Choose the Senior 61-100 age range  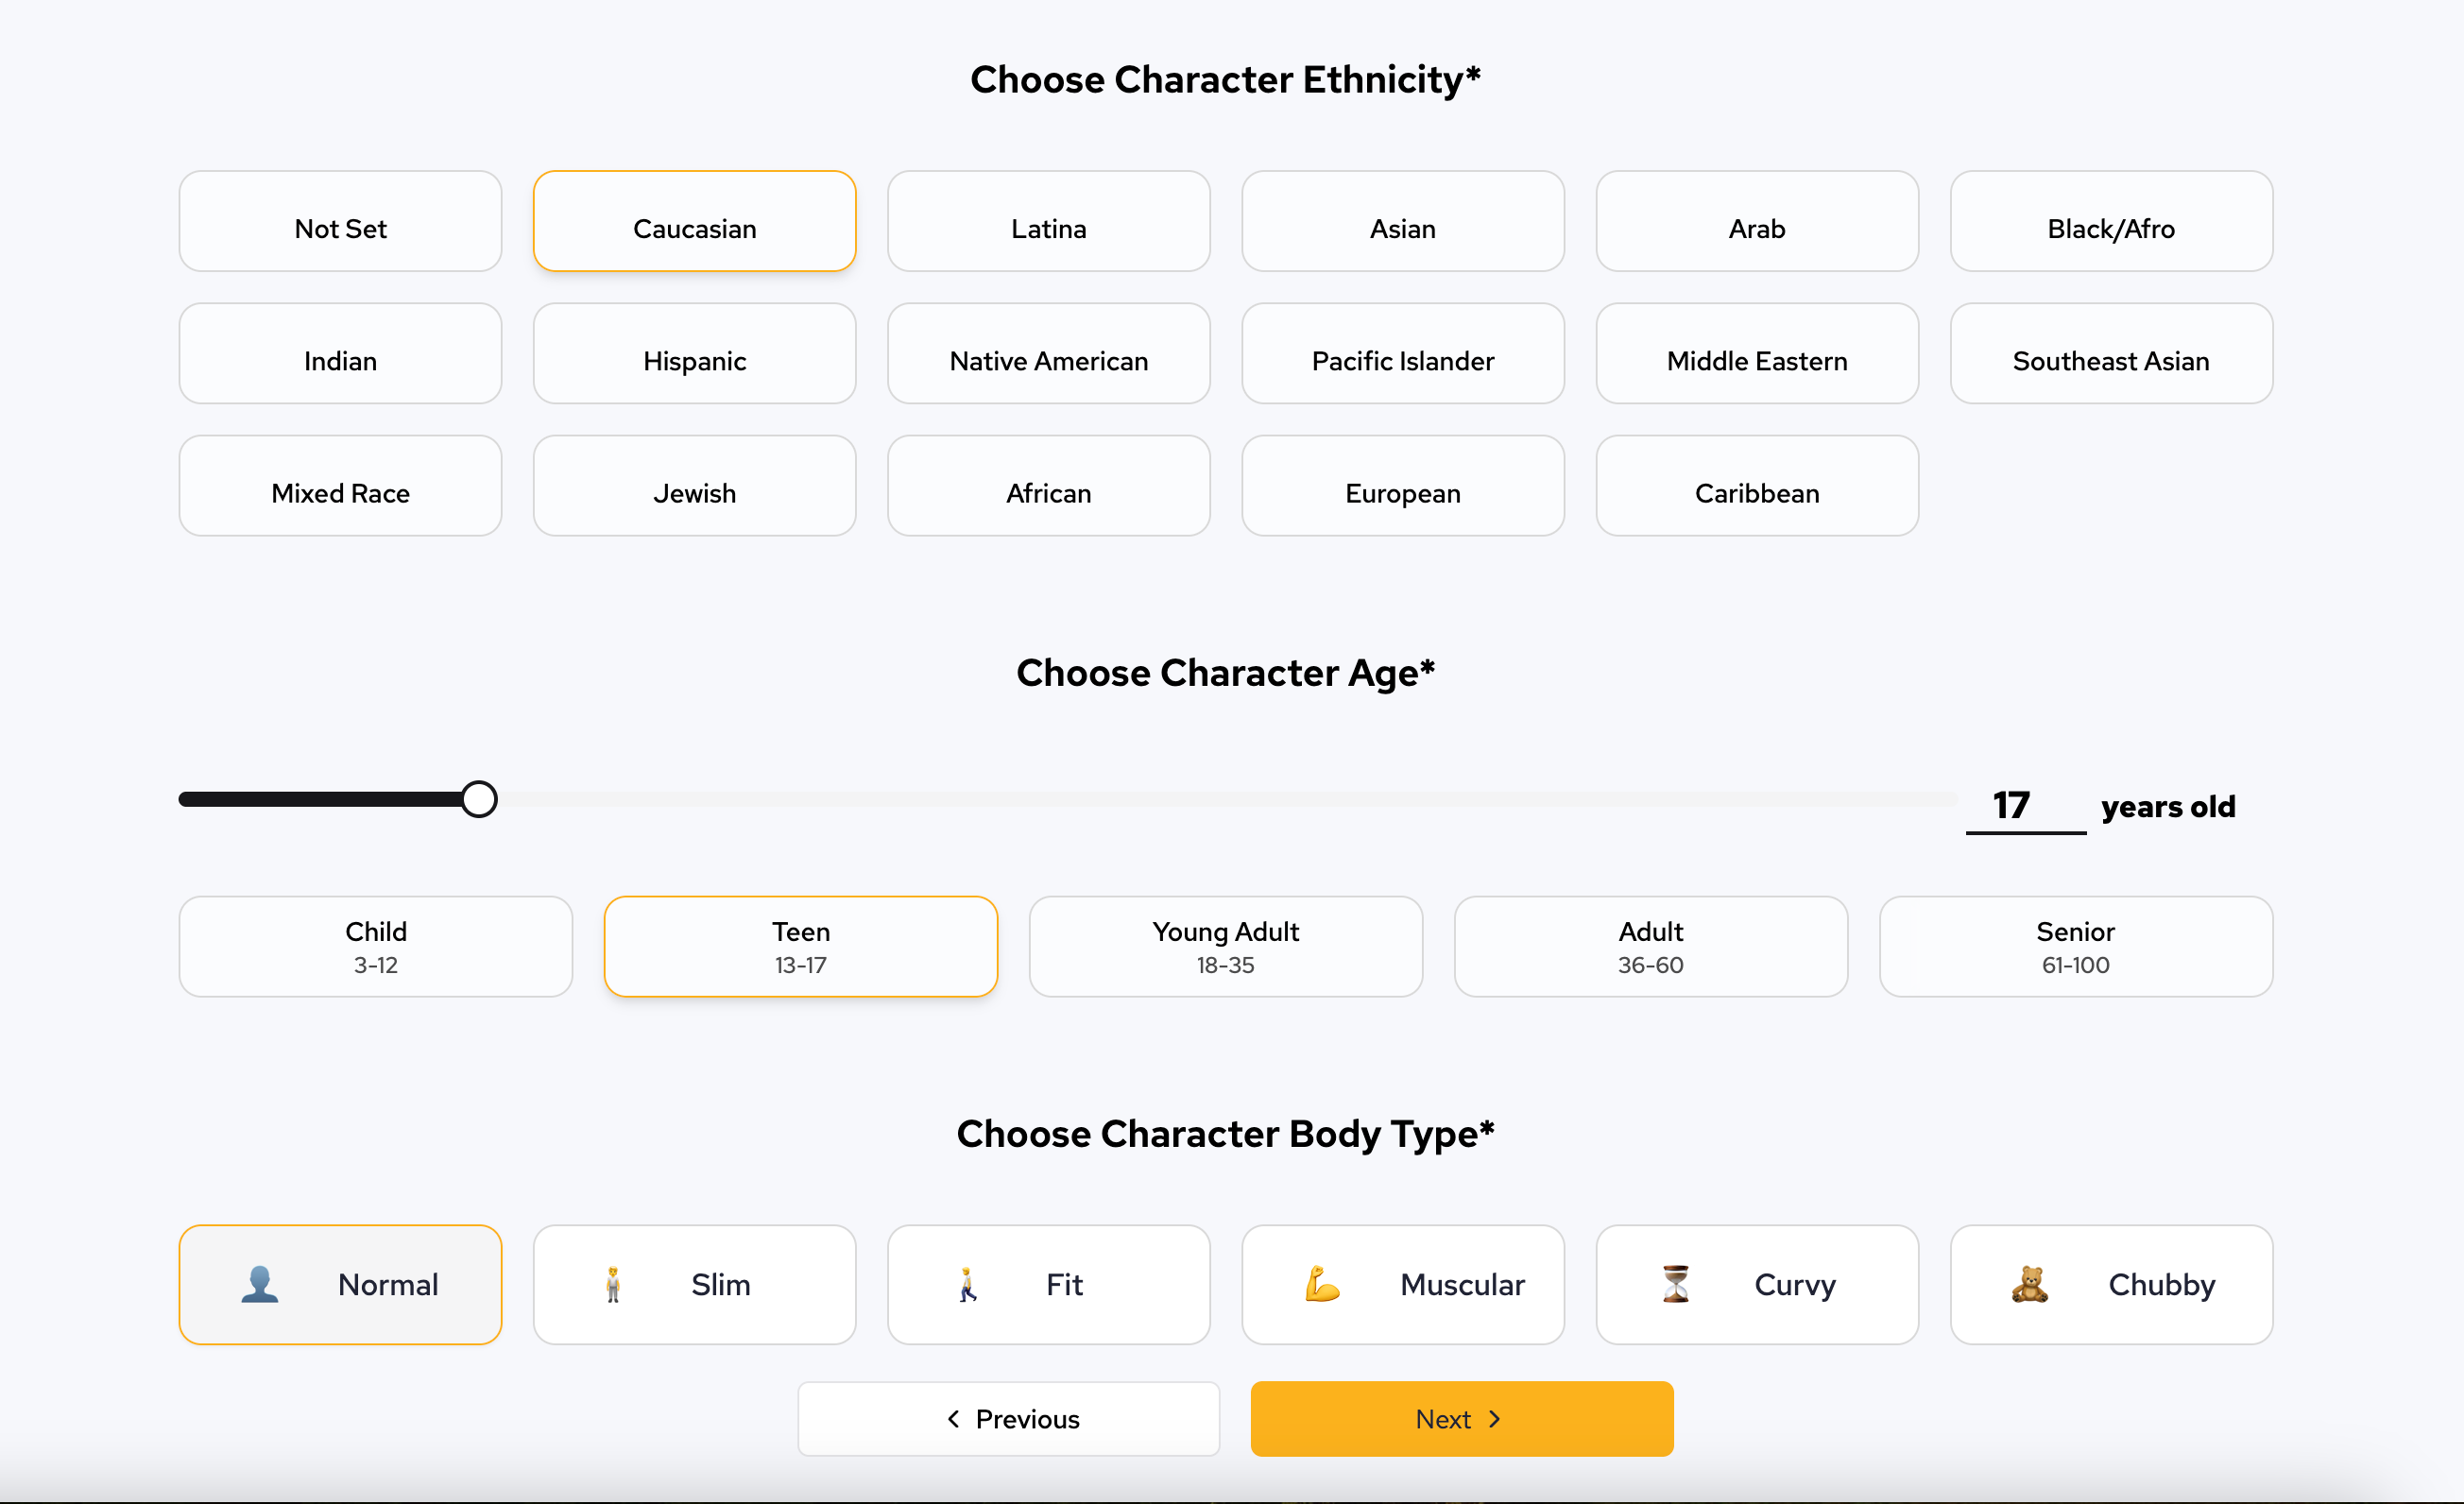(x=2075, y=946)
